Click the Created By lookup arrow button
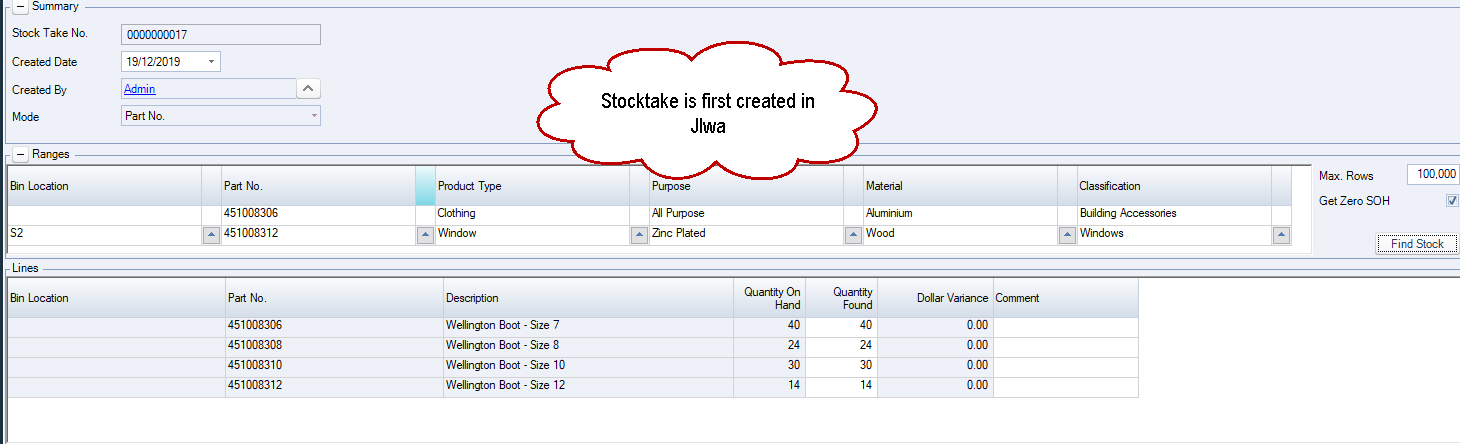This screenshot has height=444, width=1460. coord(309,89)
